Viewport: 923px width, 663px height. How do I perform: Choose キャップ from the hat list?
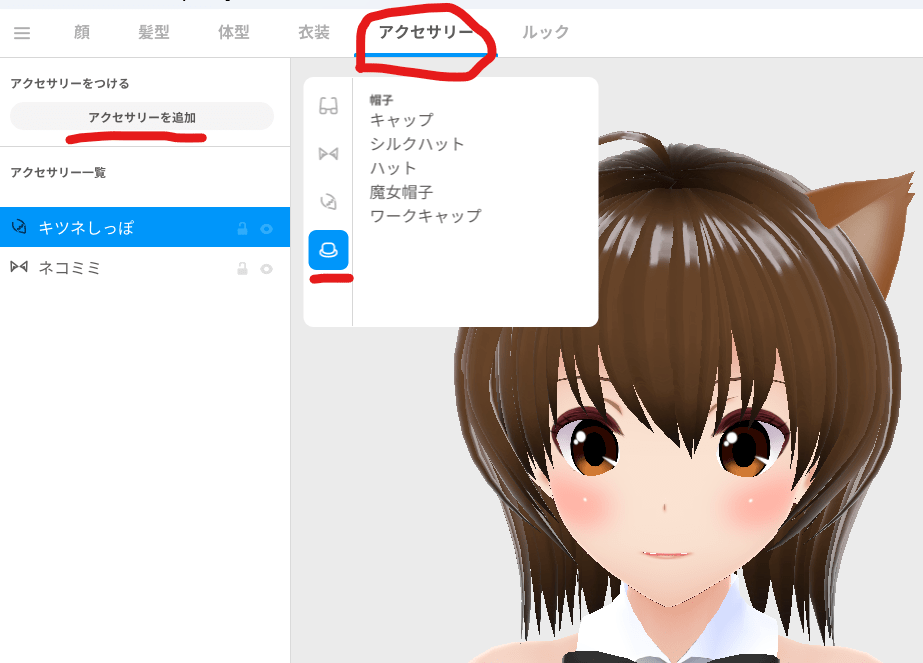tap(401, 120)
